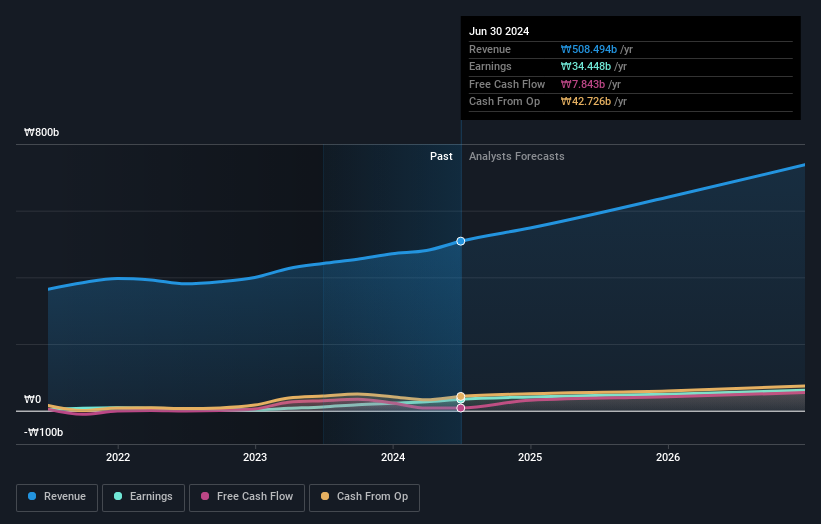Click the ₩42.726b cash from op value
Image resolution: width=821 pixels, height=524 pixels.
point(586,102)
